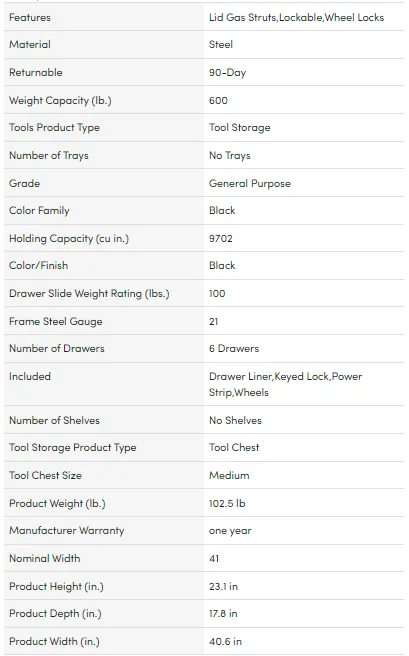
Task: Click the Material value Steel
Action: (221, 44)
